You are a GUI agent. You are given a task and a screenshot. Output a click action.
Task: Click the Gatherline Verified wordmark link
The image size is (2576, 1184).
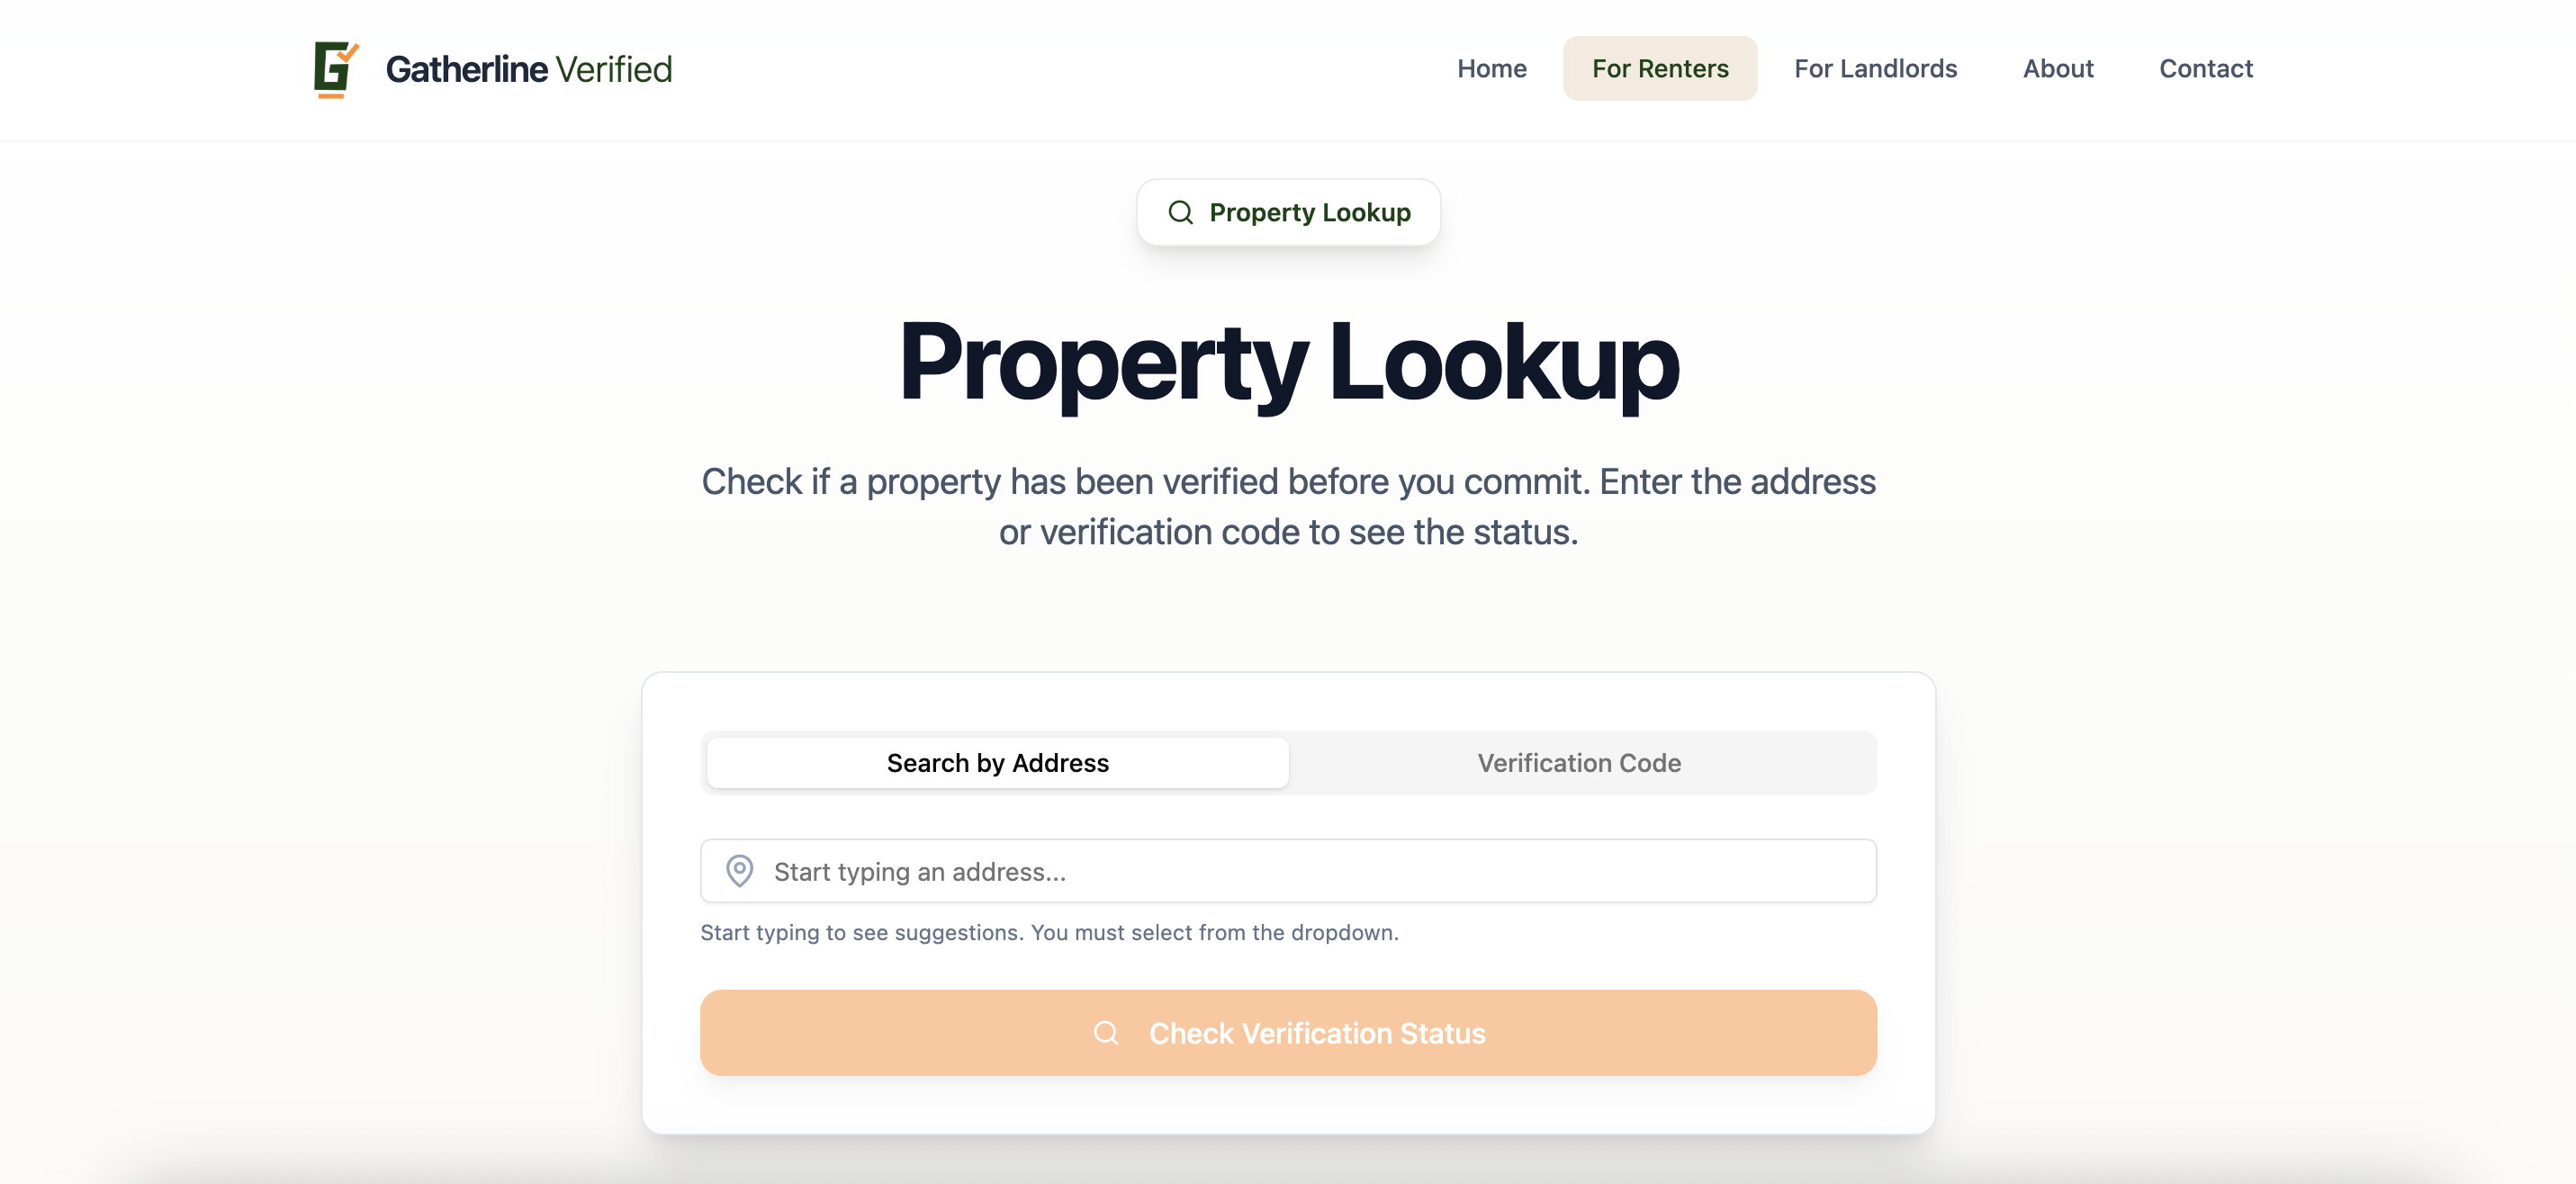tap(529, 68)
